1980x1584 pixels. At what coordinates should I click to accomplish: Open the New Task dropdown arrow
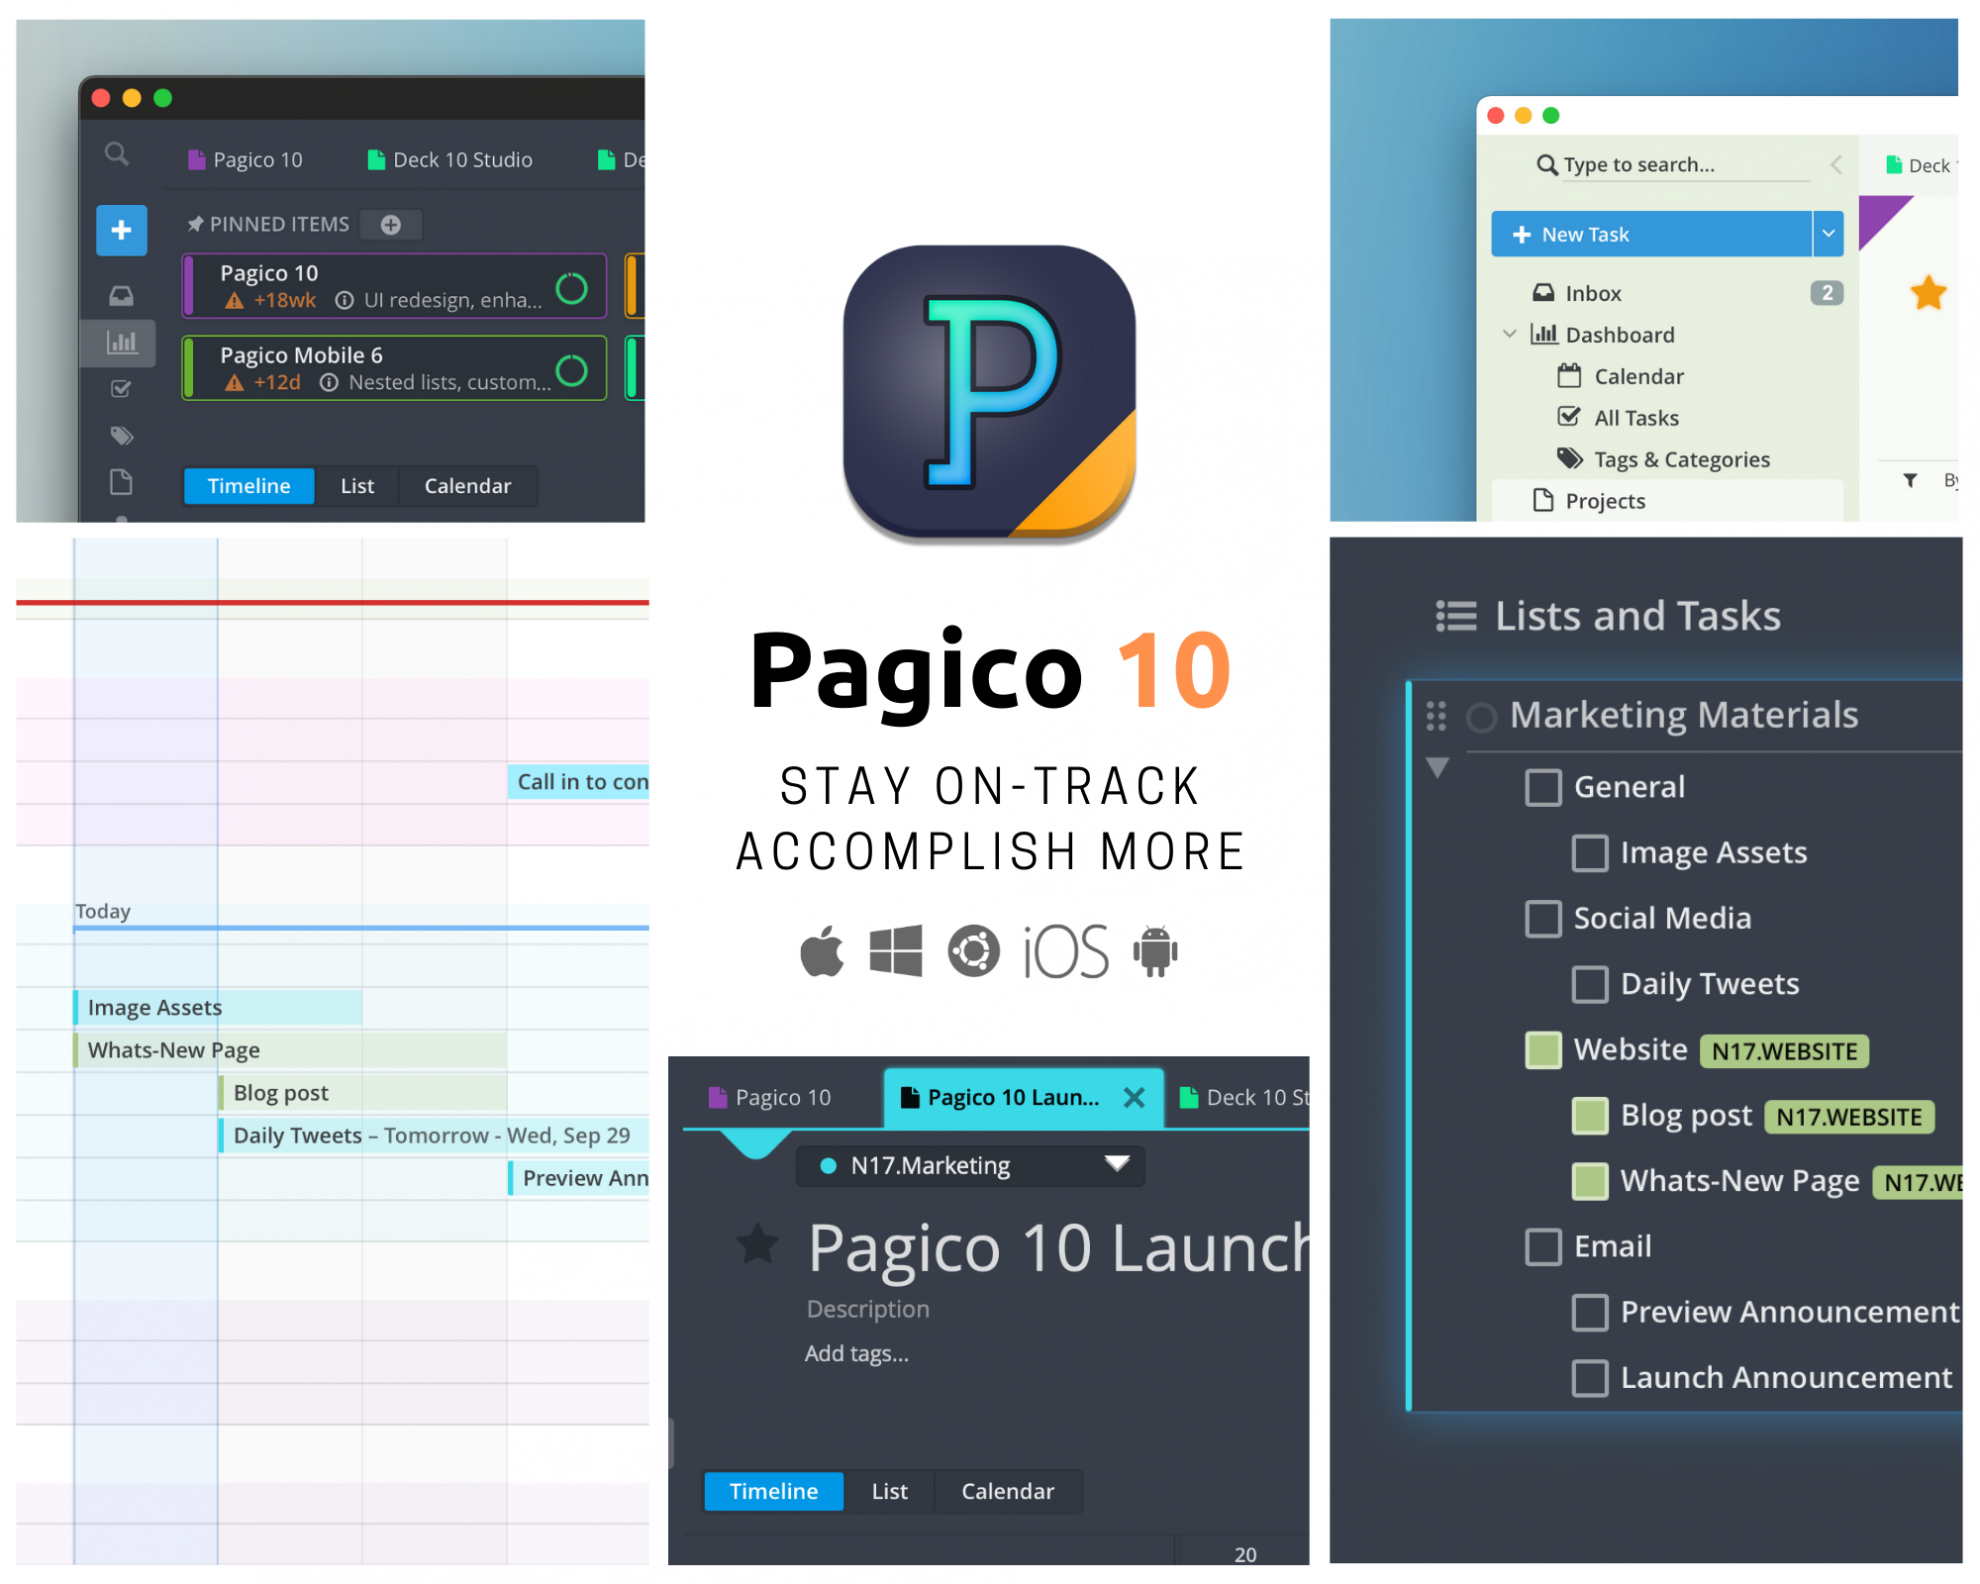coord(1828,234)
